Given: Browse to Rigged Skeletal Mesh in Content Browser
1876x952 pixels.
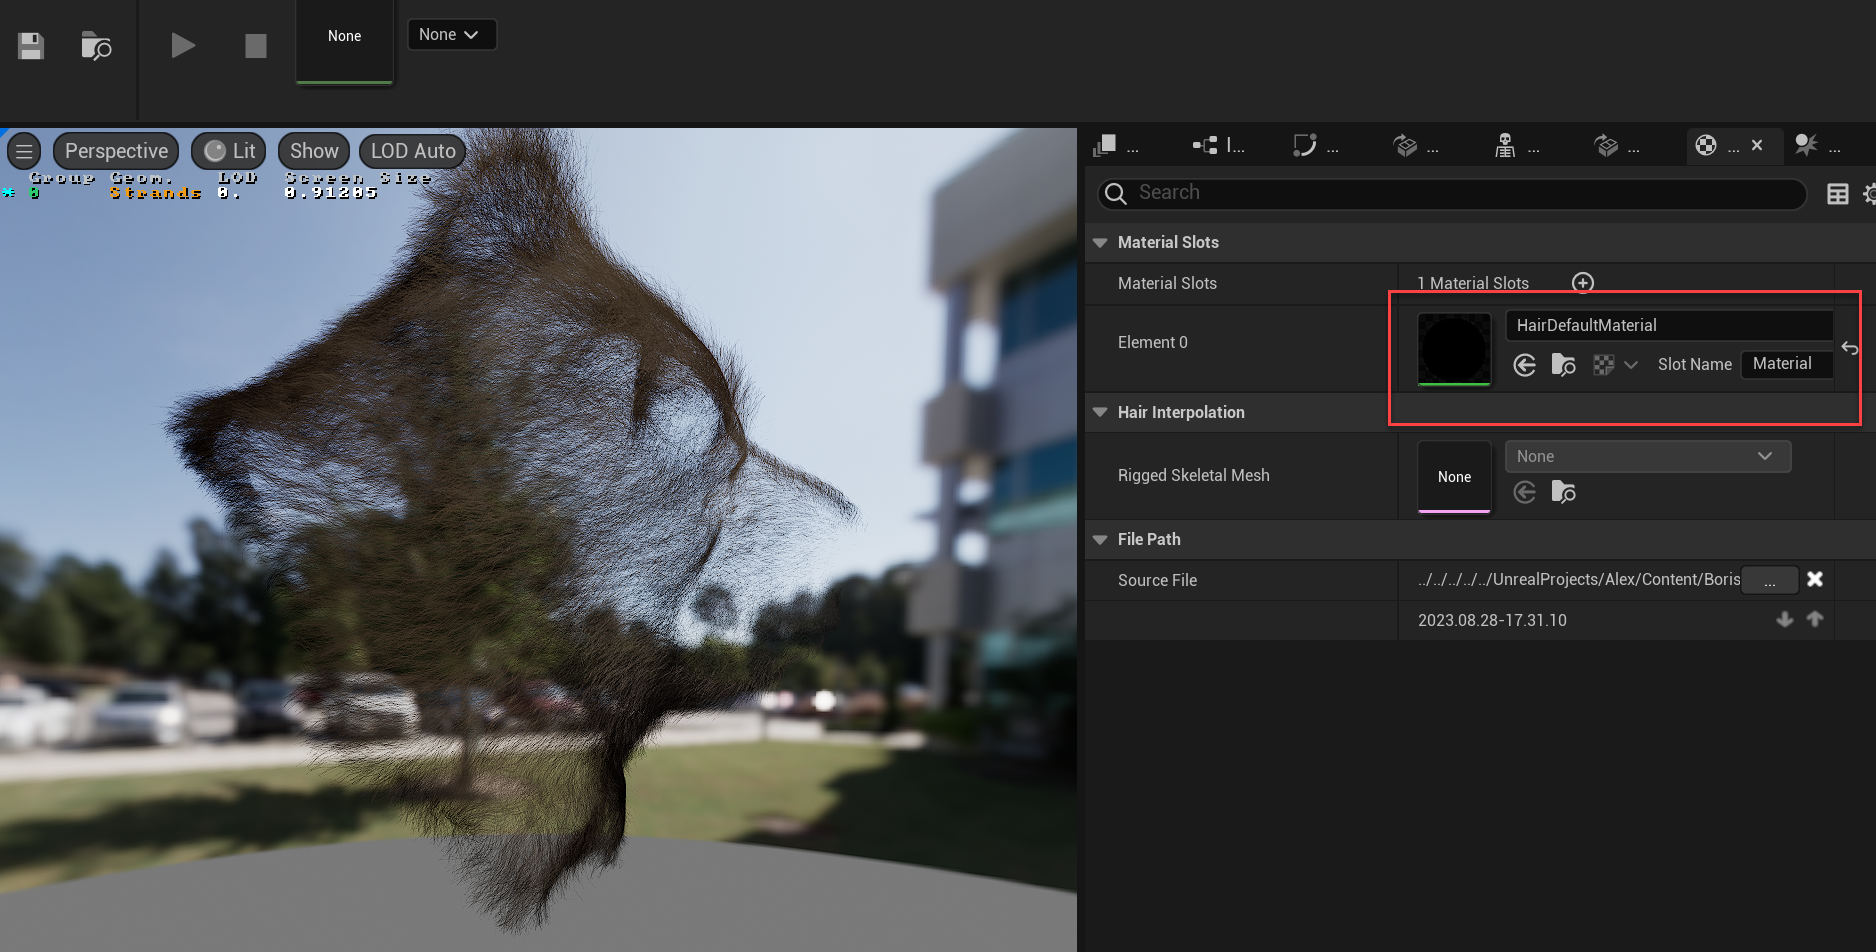Looking at the screenshot, I should pos(1563,492).
